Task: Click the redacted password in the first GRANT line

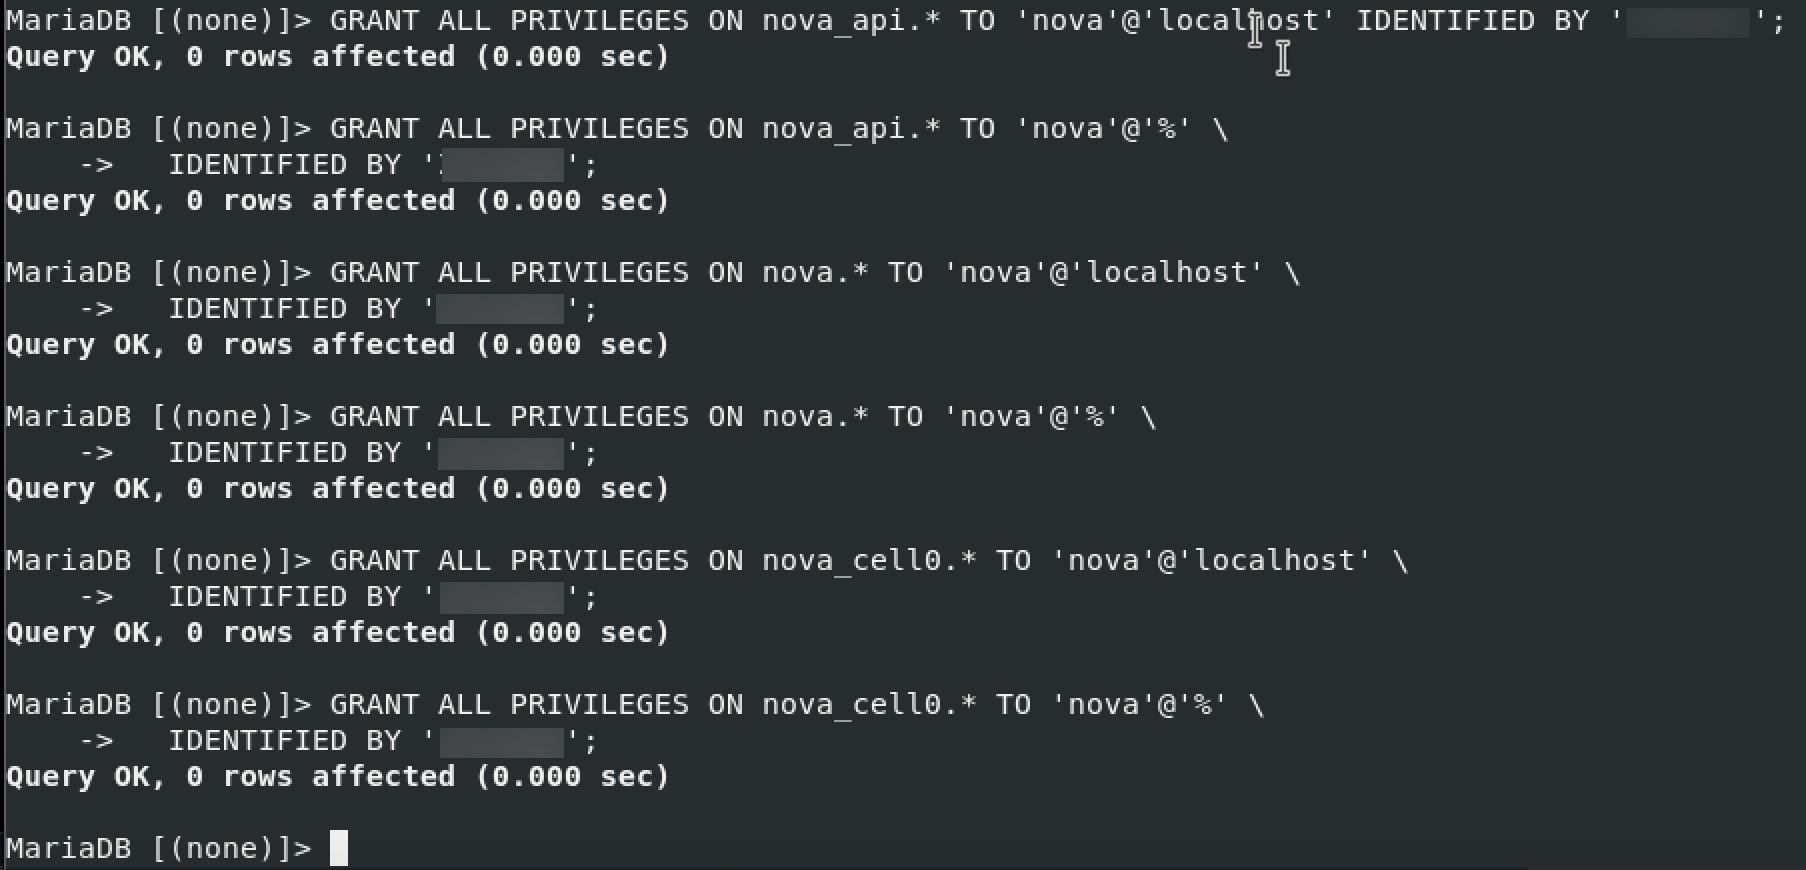Action: point(1688,21)
